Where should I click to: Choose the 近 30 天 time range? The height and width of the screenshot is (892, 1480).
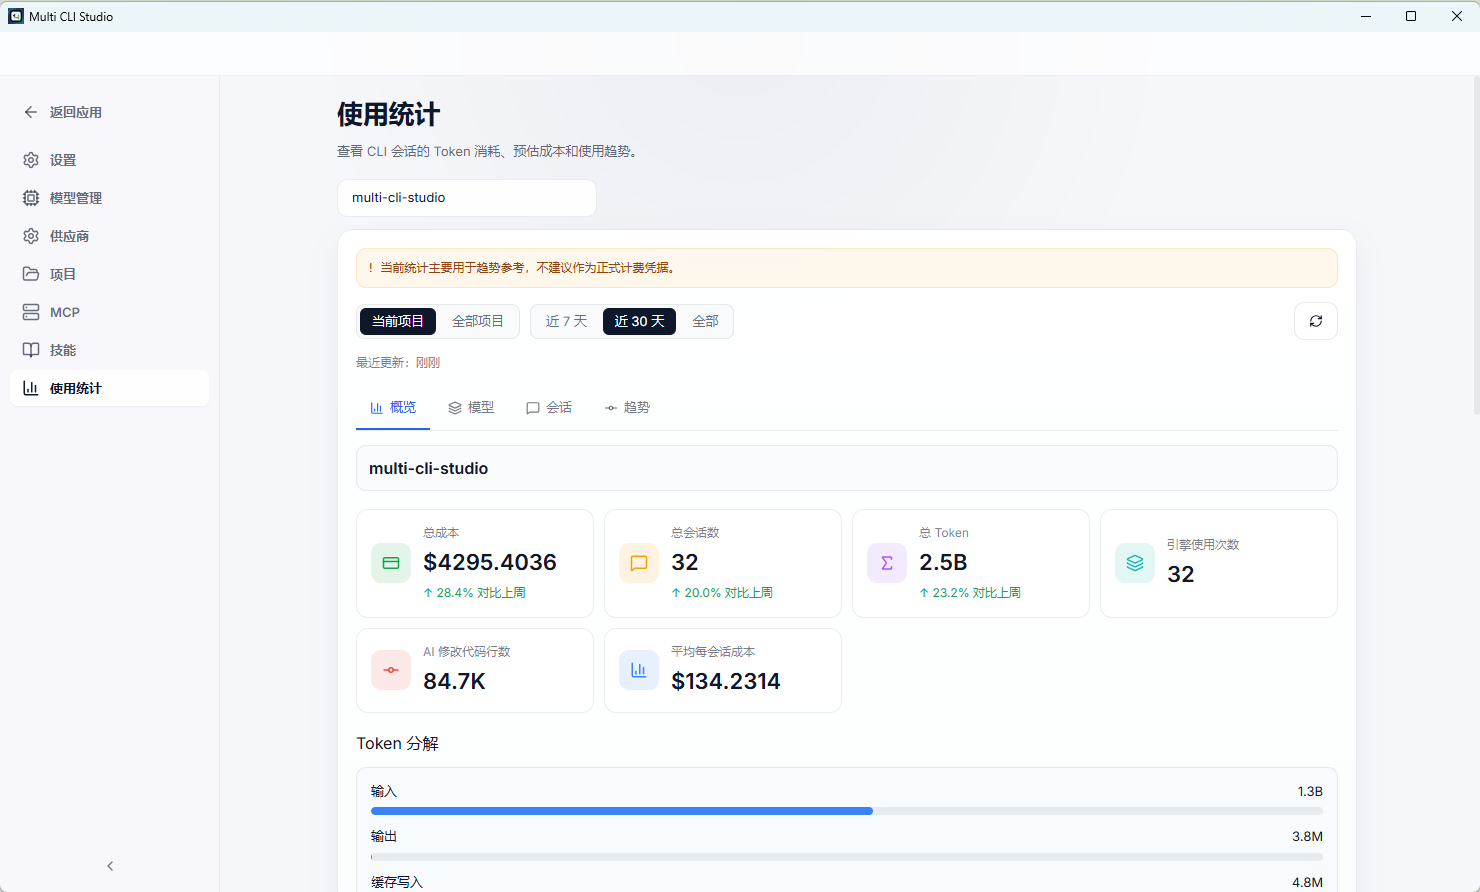coord(639,321)
